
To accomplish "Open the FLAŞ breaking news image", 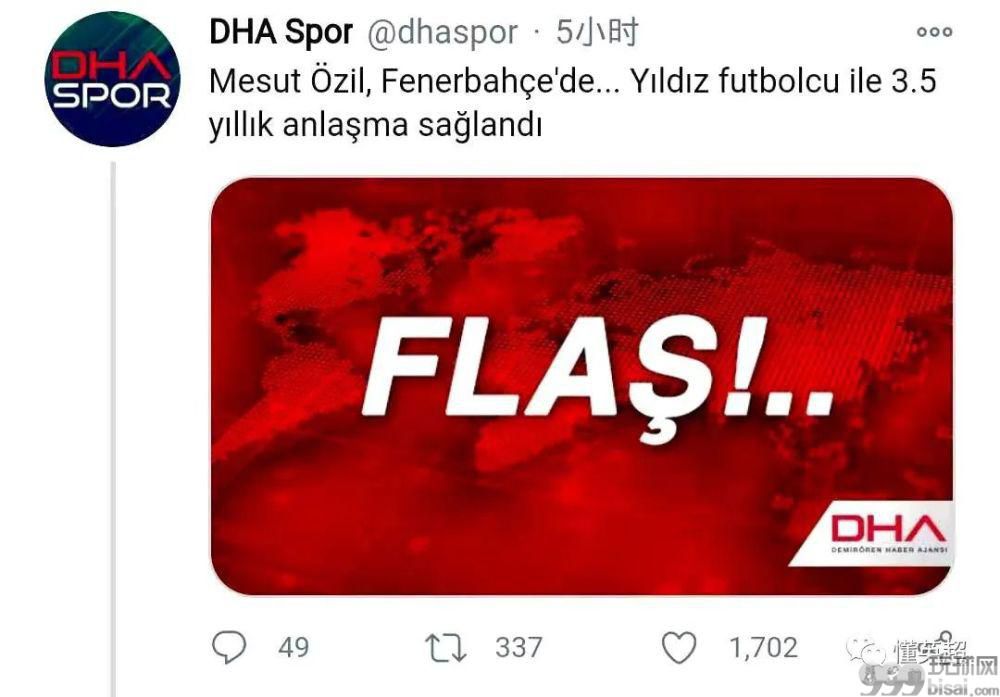I will click(582, 386).
